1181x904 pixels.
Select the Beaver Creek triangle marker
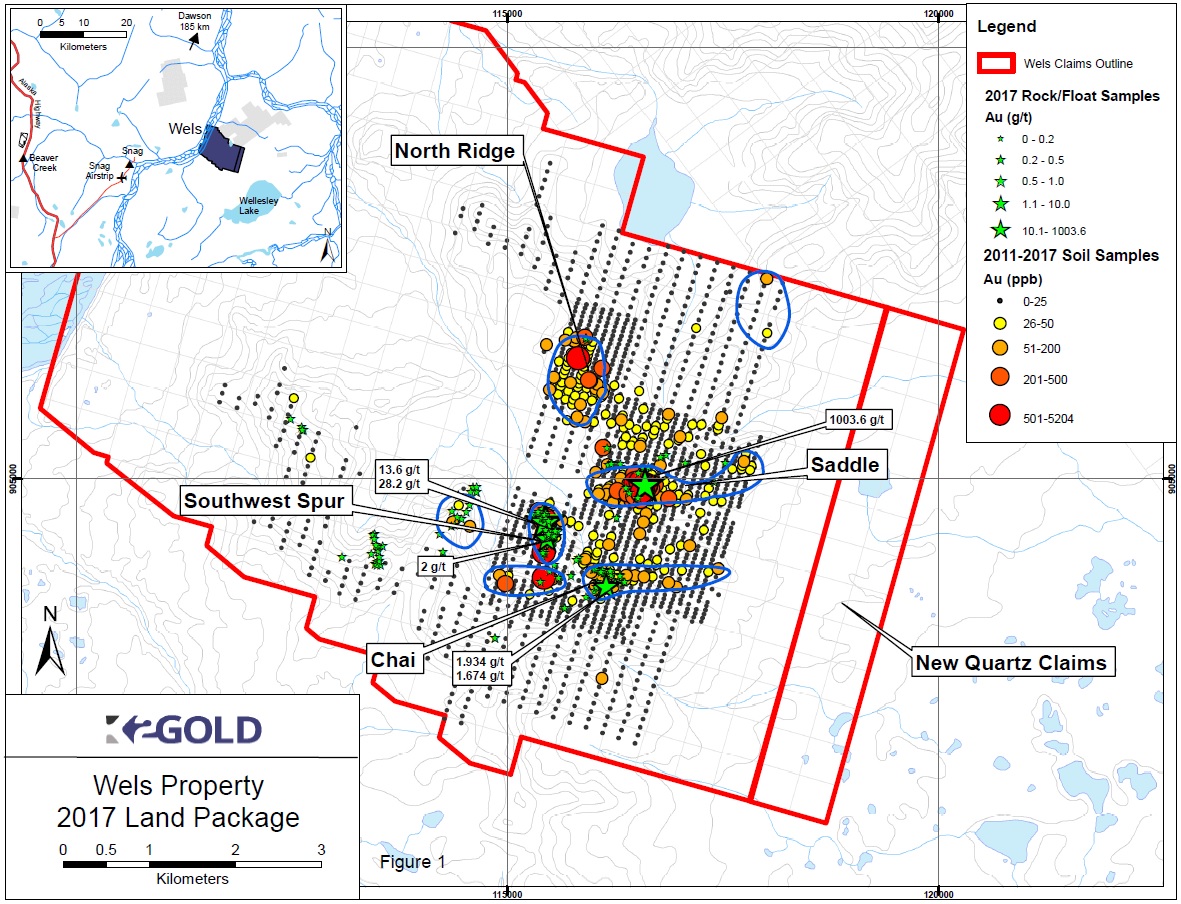pyautogui.click(x=23, y=158)
